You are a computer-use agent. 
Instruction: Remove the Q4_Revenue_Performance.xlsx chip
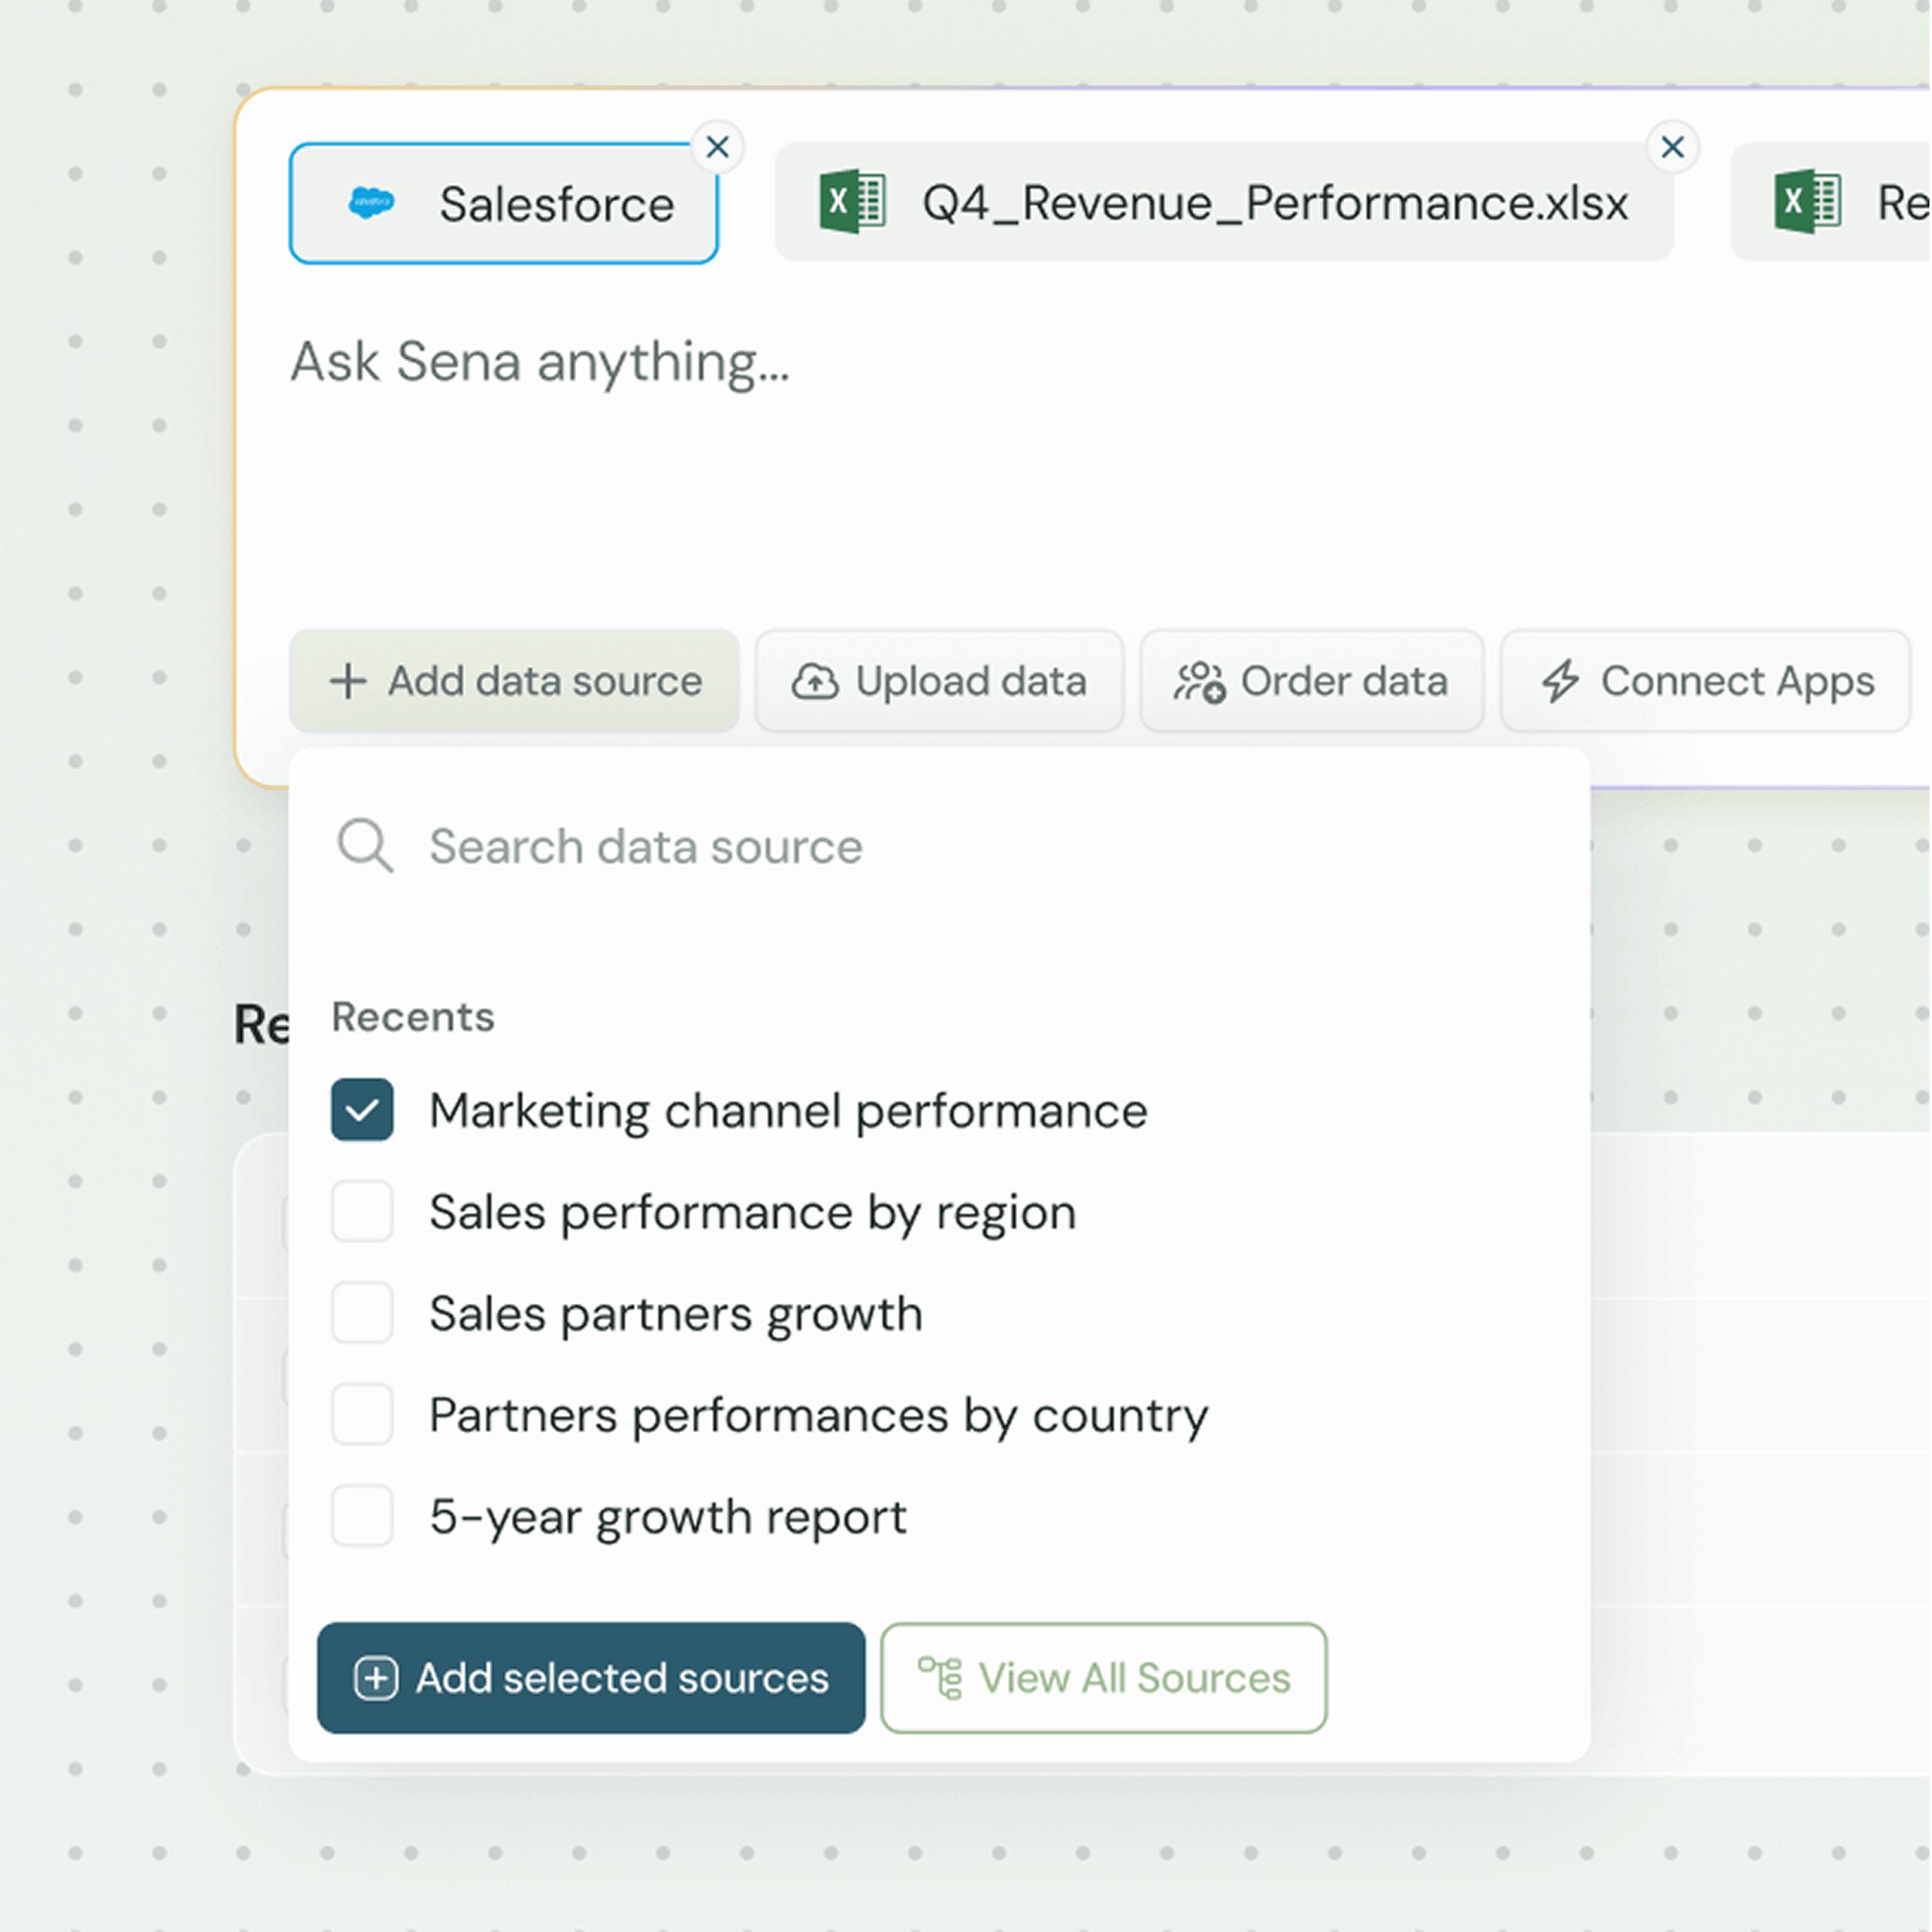click(x=1672, y=147)
